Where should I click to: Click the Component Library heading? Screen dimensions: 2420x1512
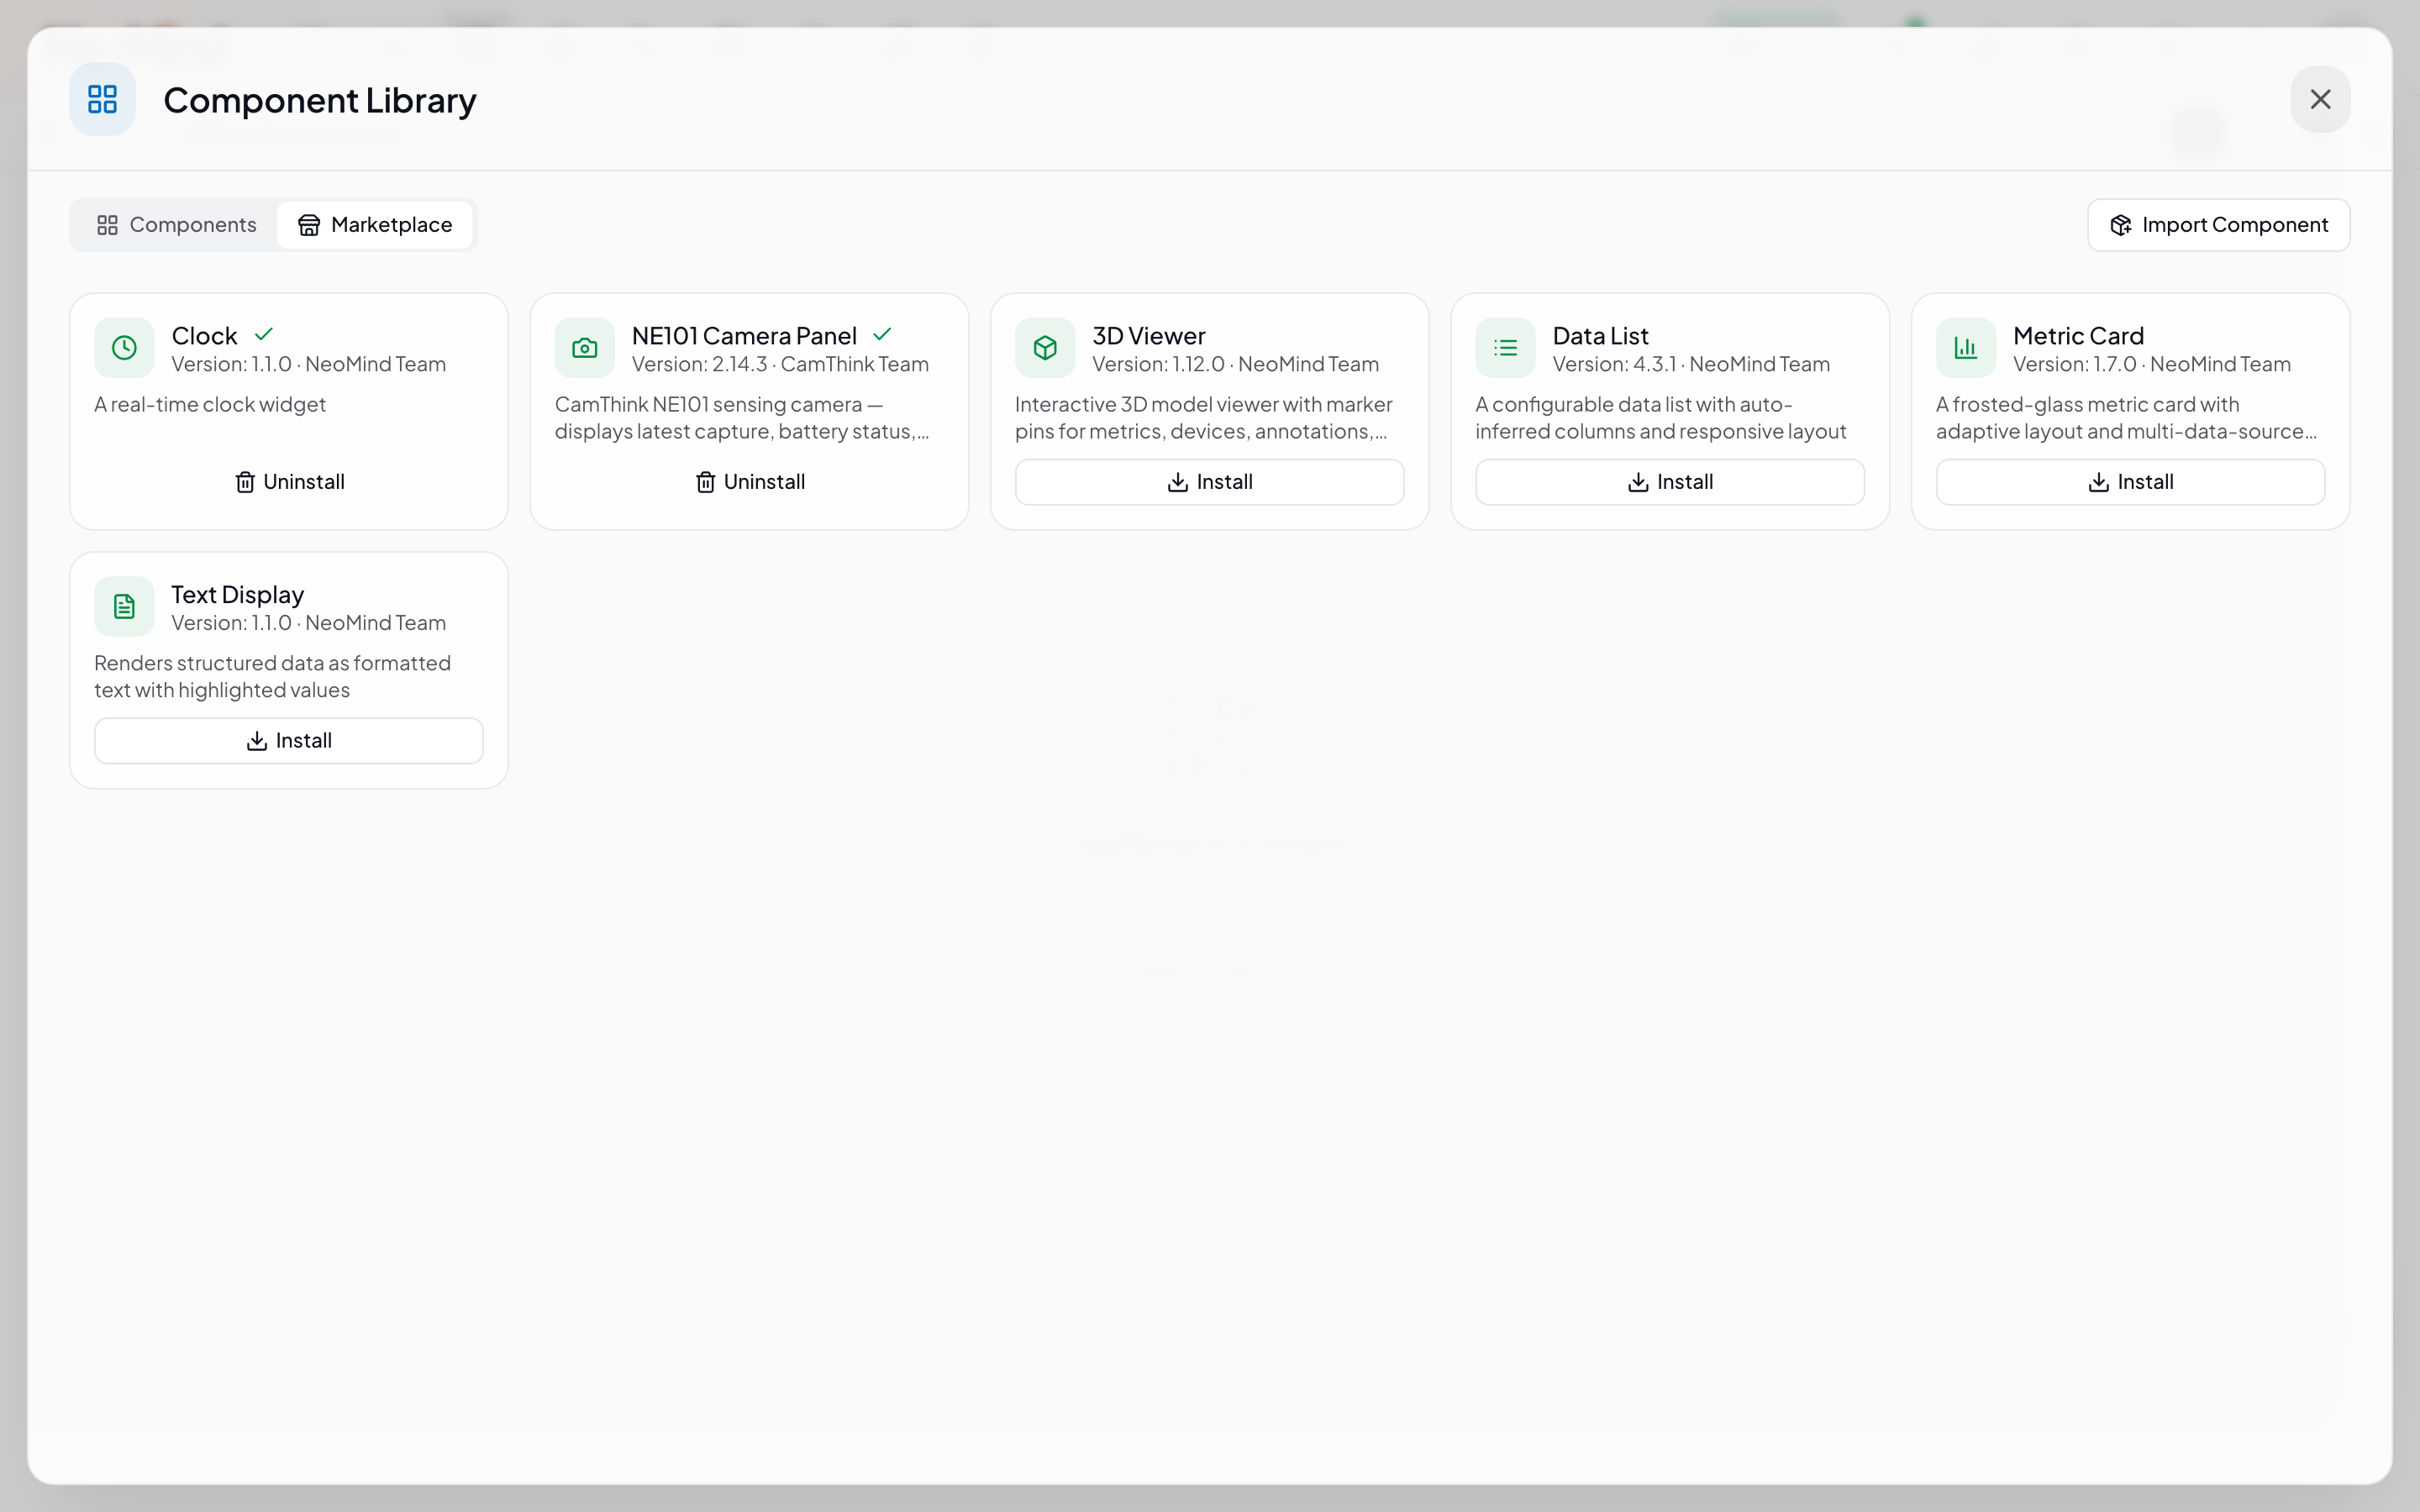pos(320,100)
